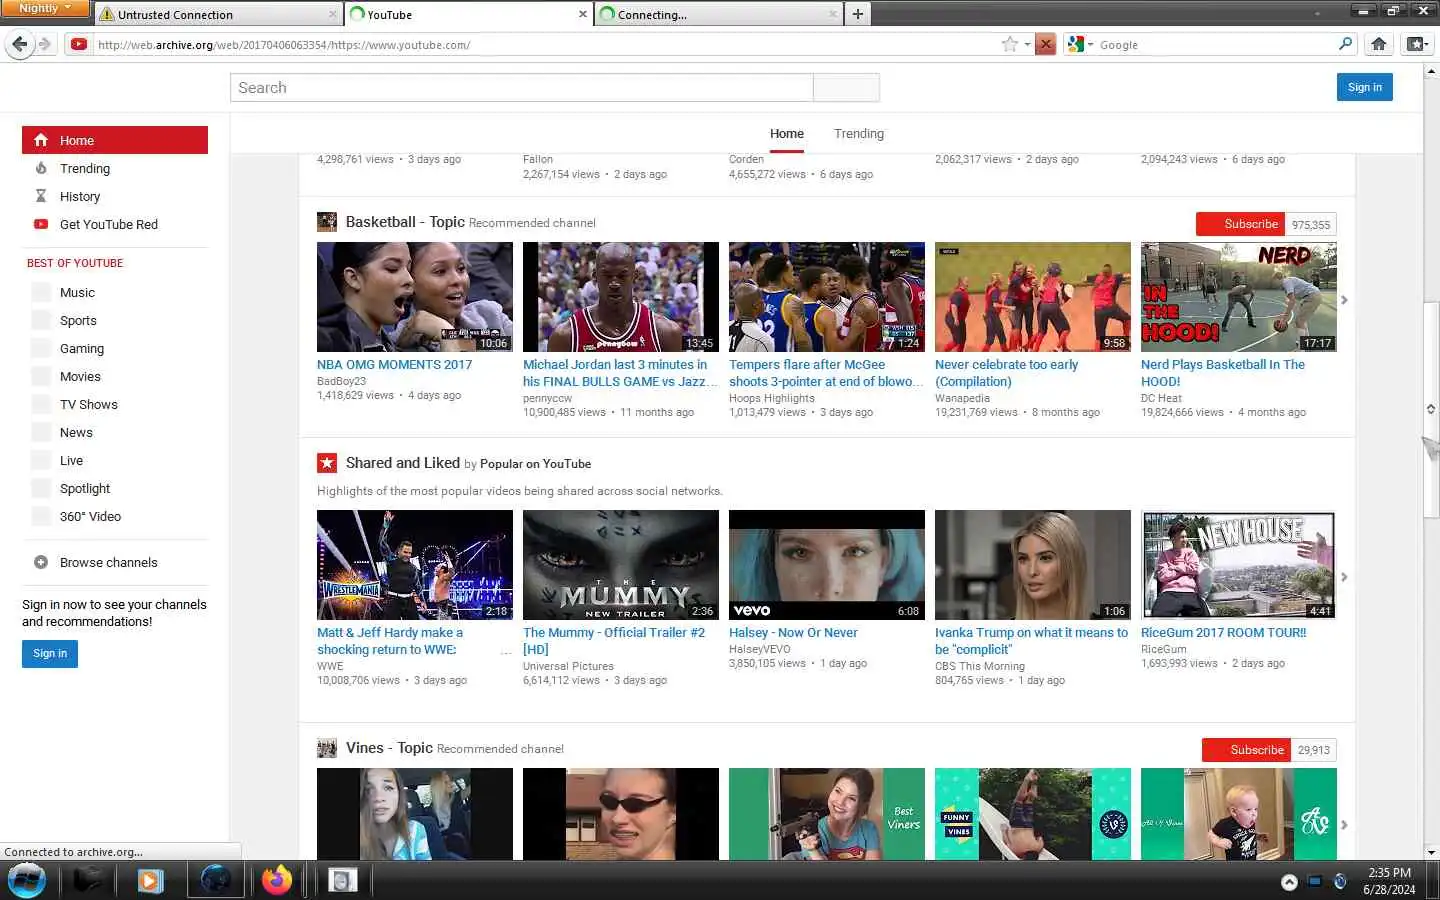Viewport: 1440px width, 900px height.
Task: Click the bookmarks toolbar icon at far right
Action: pyautogui.click(x=1417, y=44)
